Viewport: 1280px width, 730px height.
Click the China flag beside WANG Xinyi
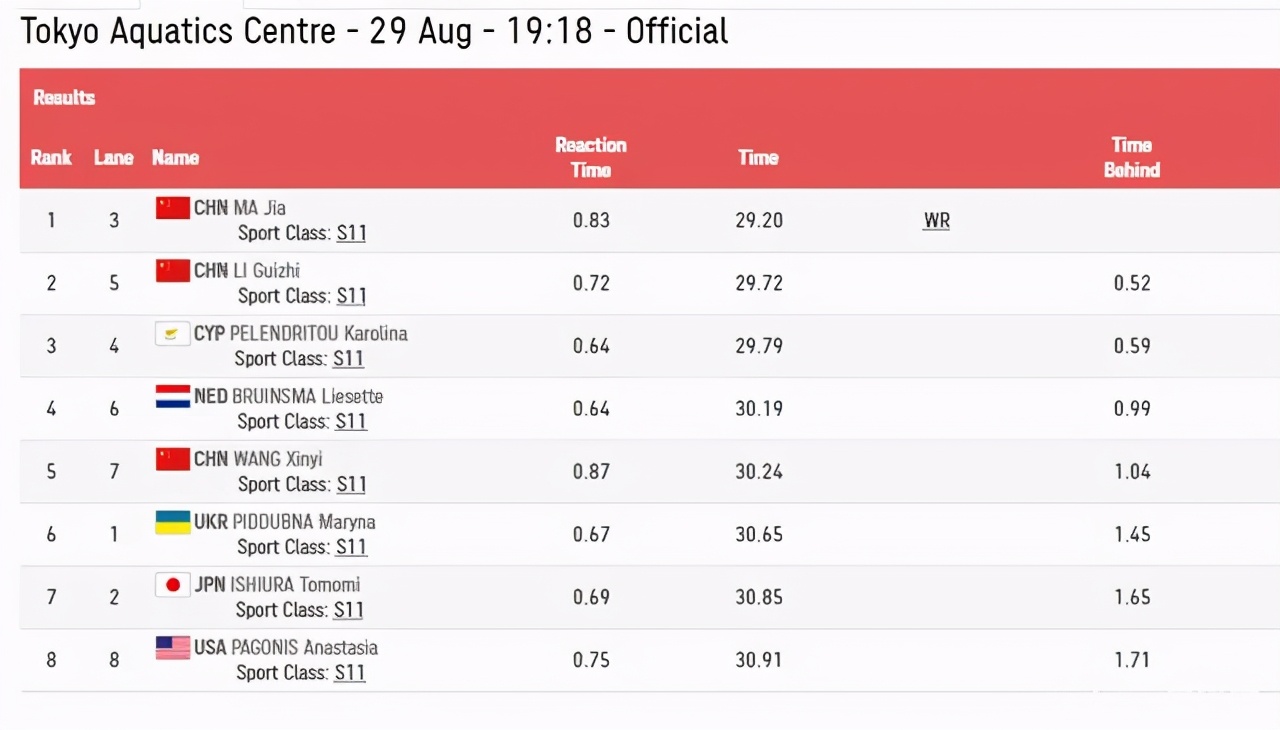tap(172, 459)
